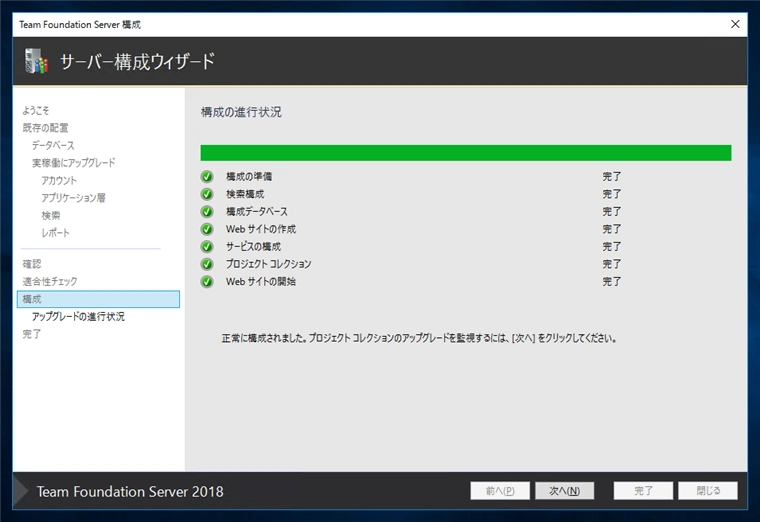Viewport: 760px width, 522px height.
Task: Click the プロジェクト コレクション step label
Action: (x=269, y=264)
